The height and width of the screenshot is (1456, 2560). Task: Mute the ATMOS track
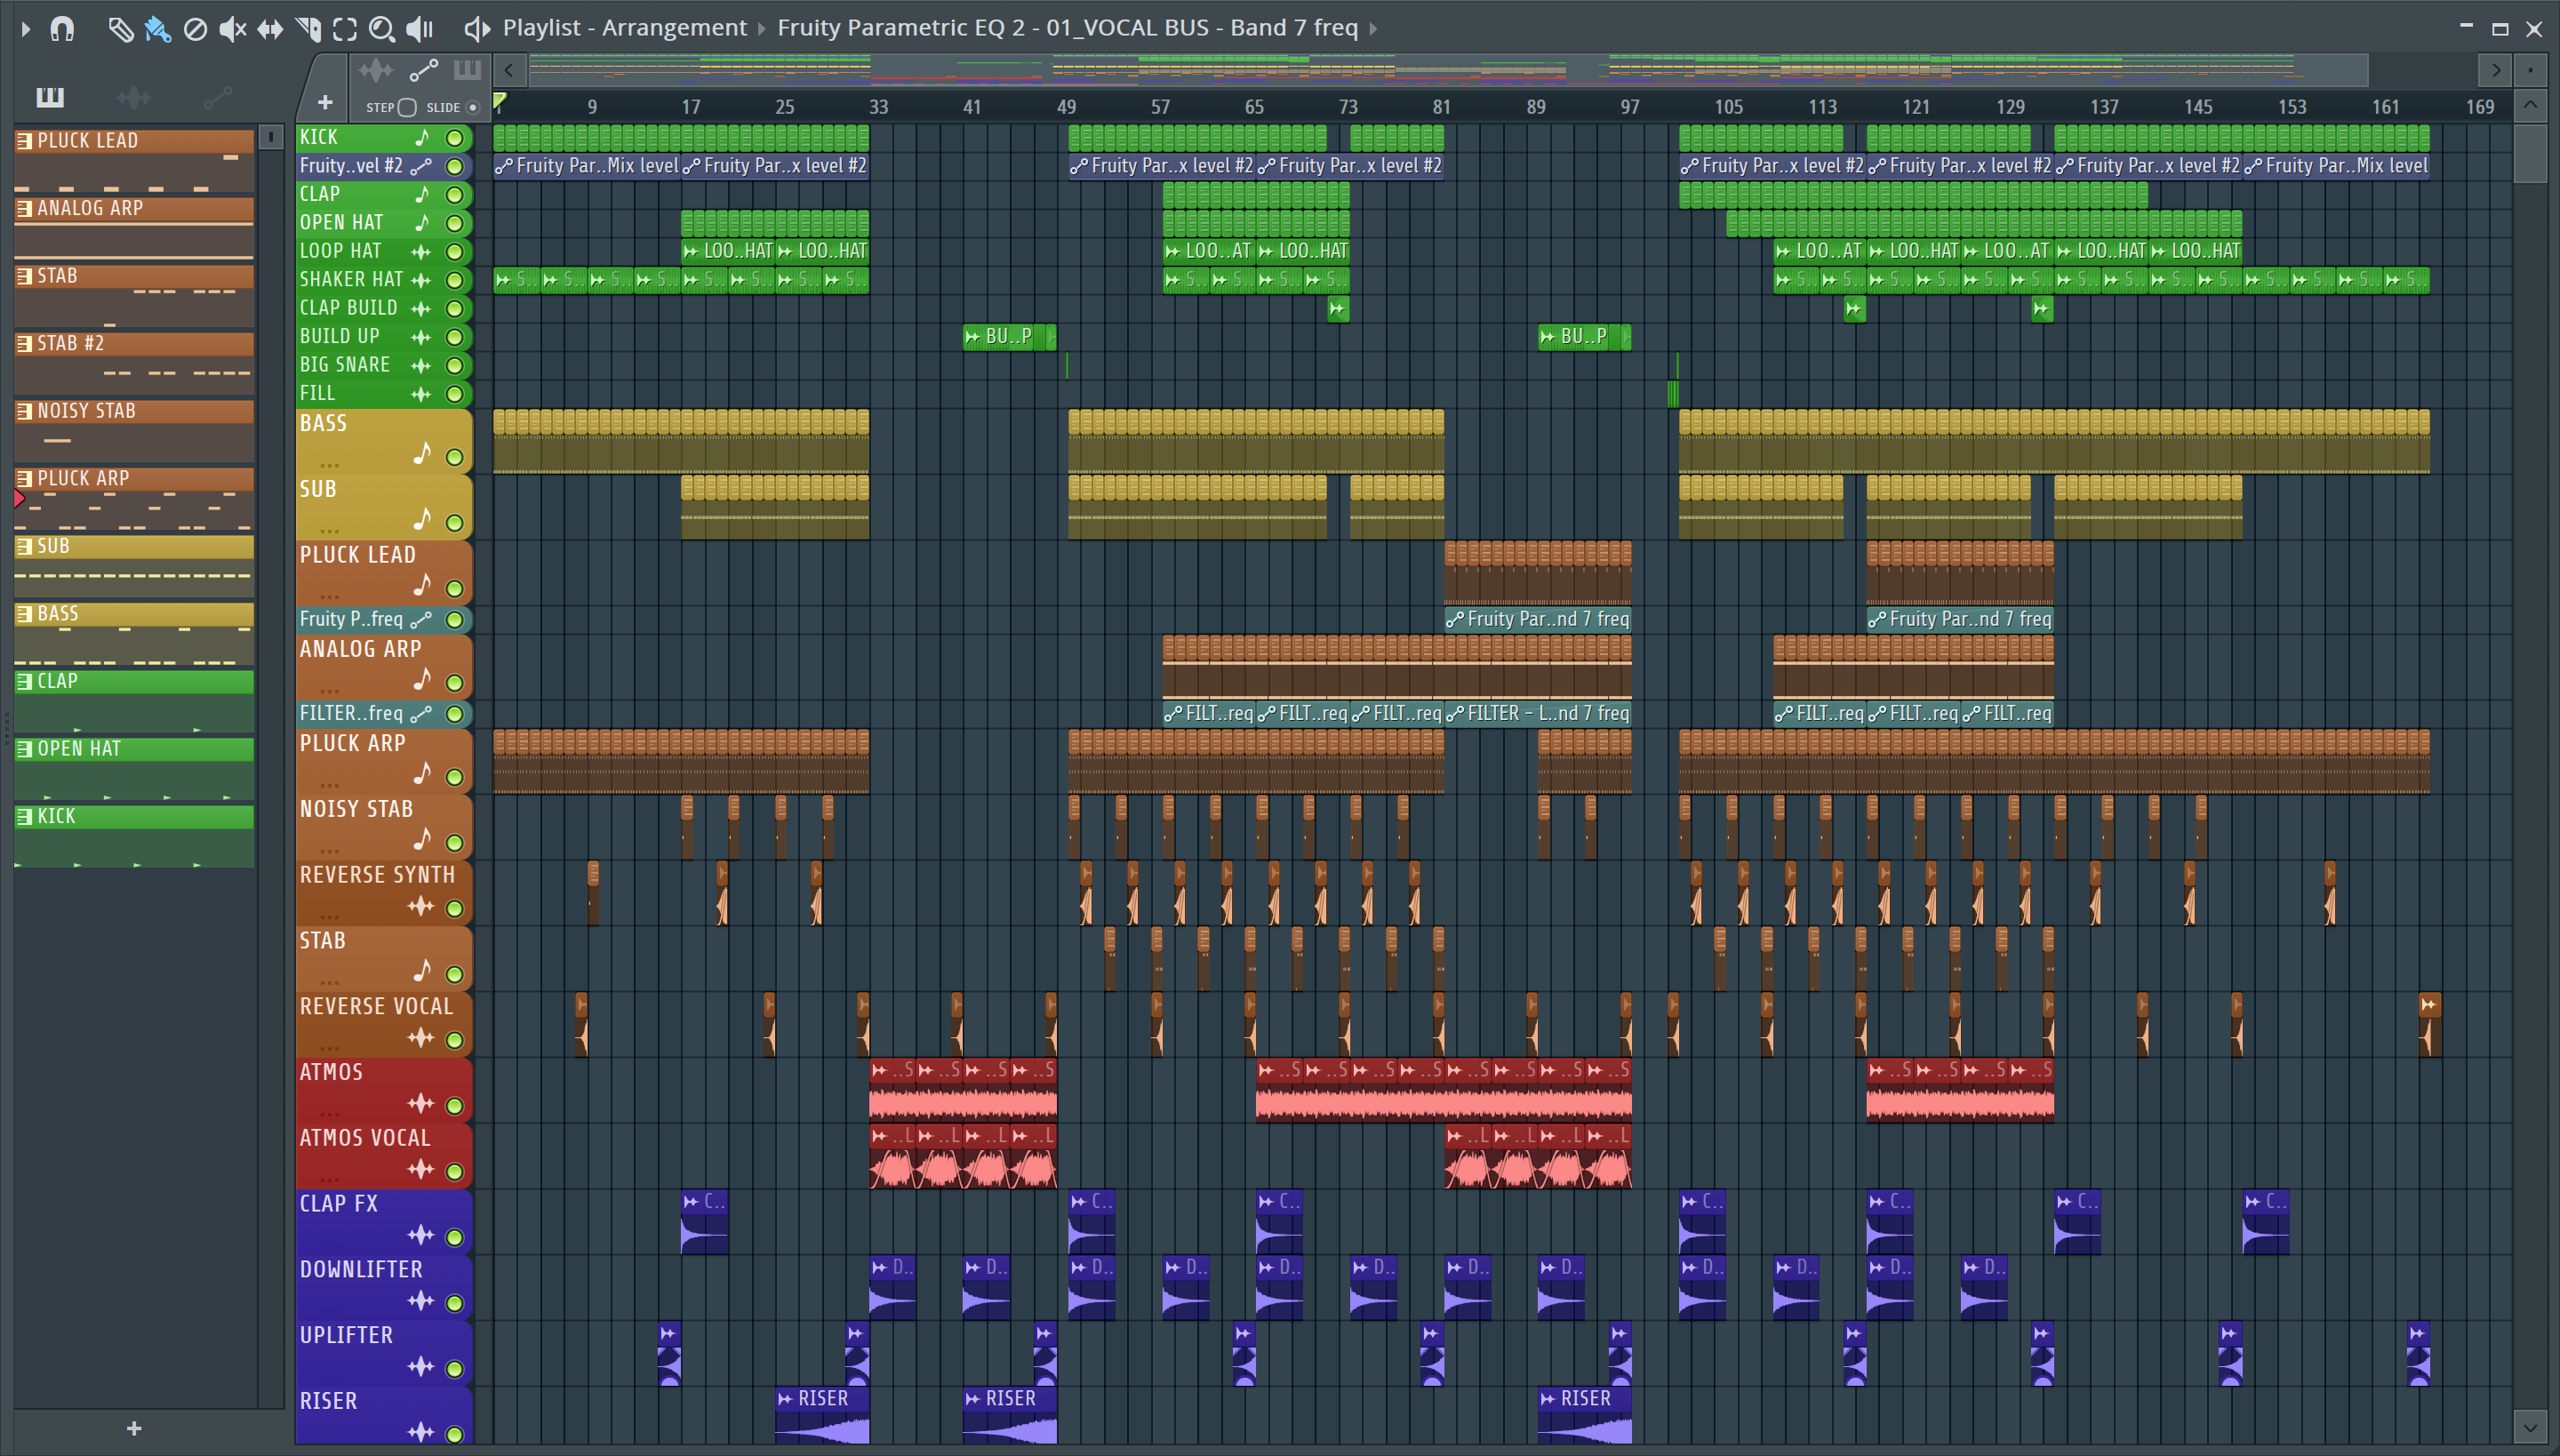(x=454, y=1106)
